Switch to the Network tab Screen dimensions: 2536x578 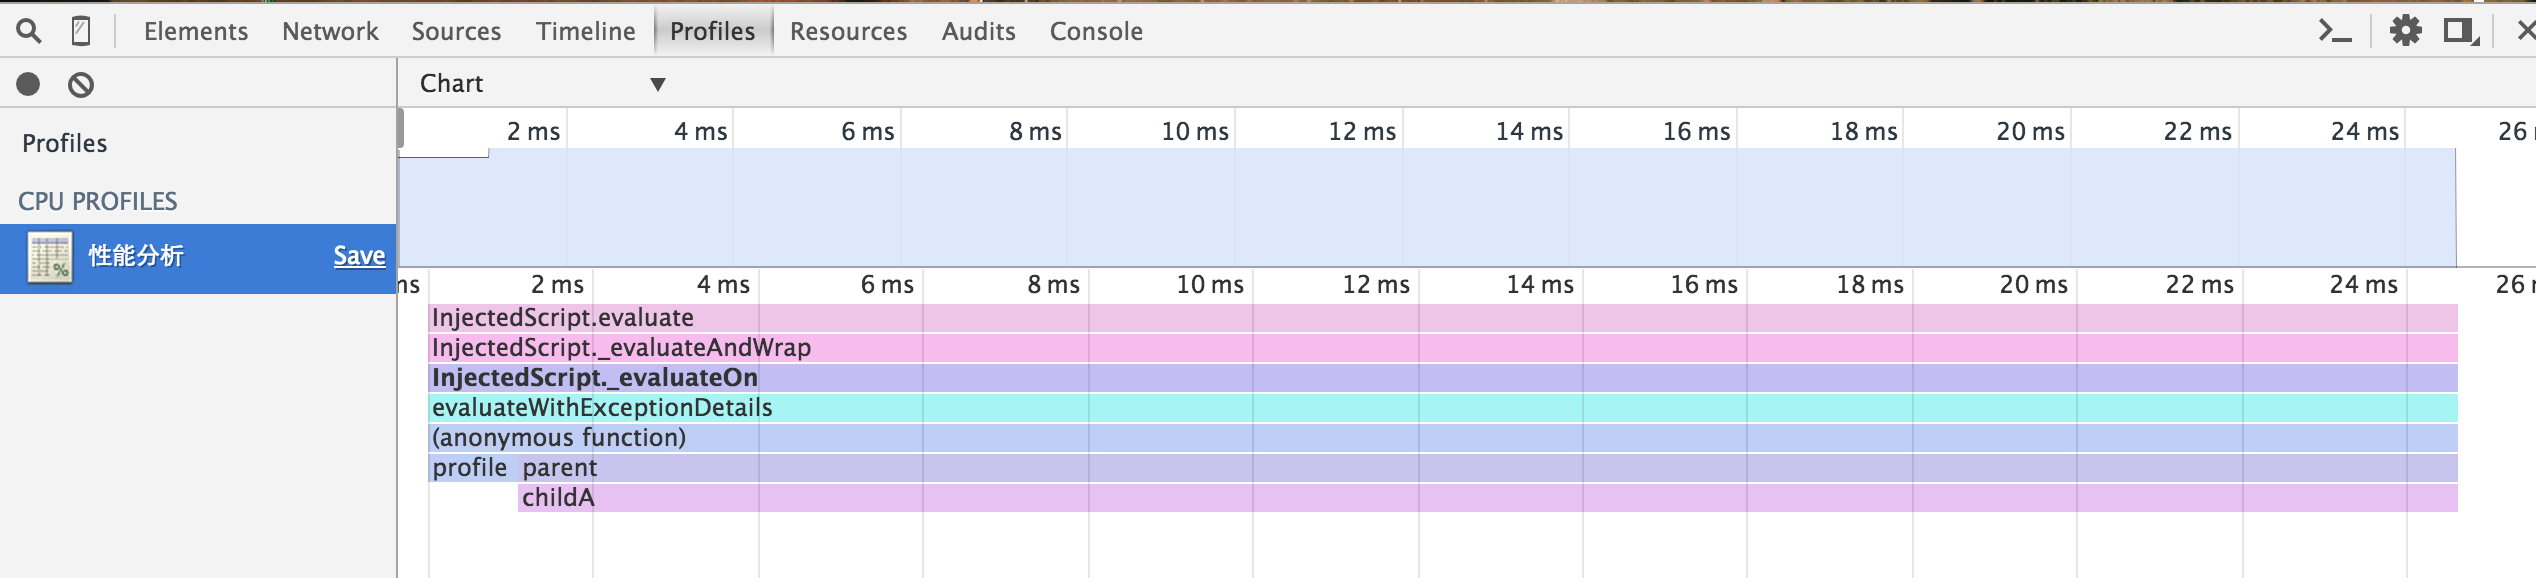(330, 31)
